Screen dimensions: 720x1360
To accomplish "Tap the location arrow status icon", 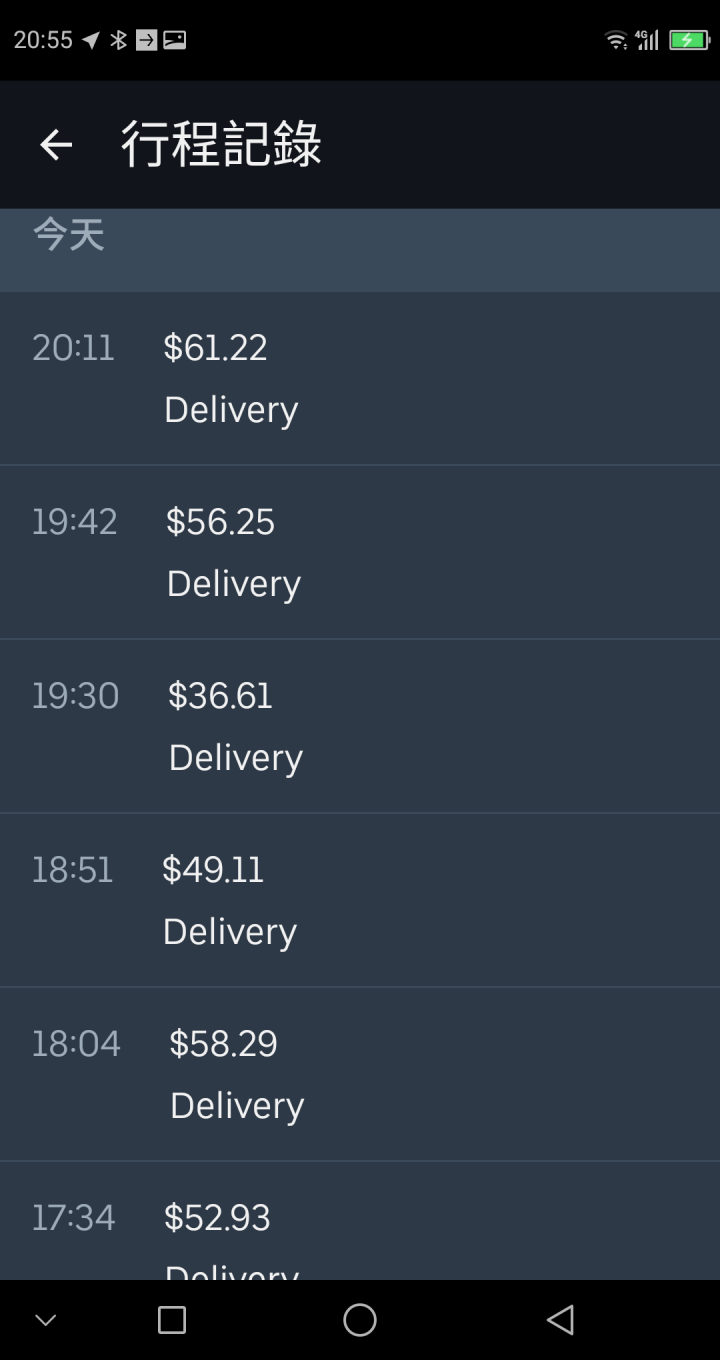I will [x=91, y=40].
